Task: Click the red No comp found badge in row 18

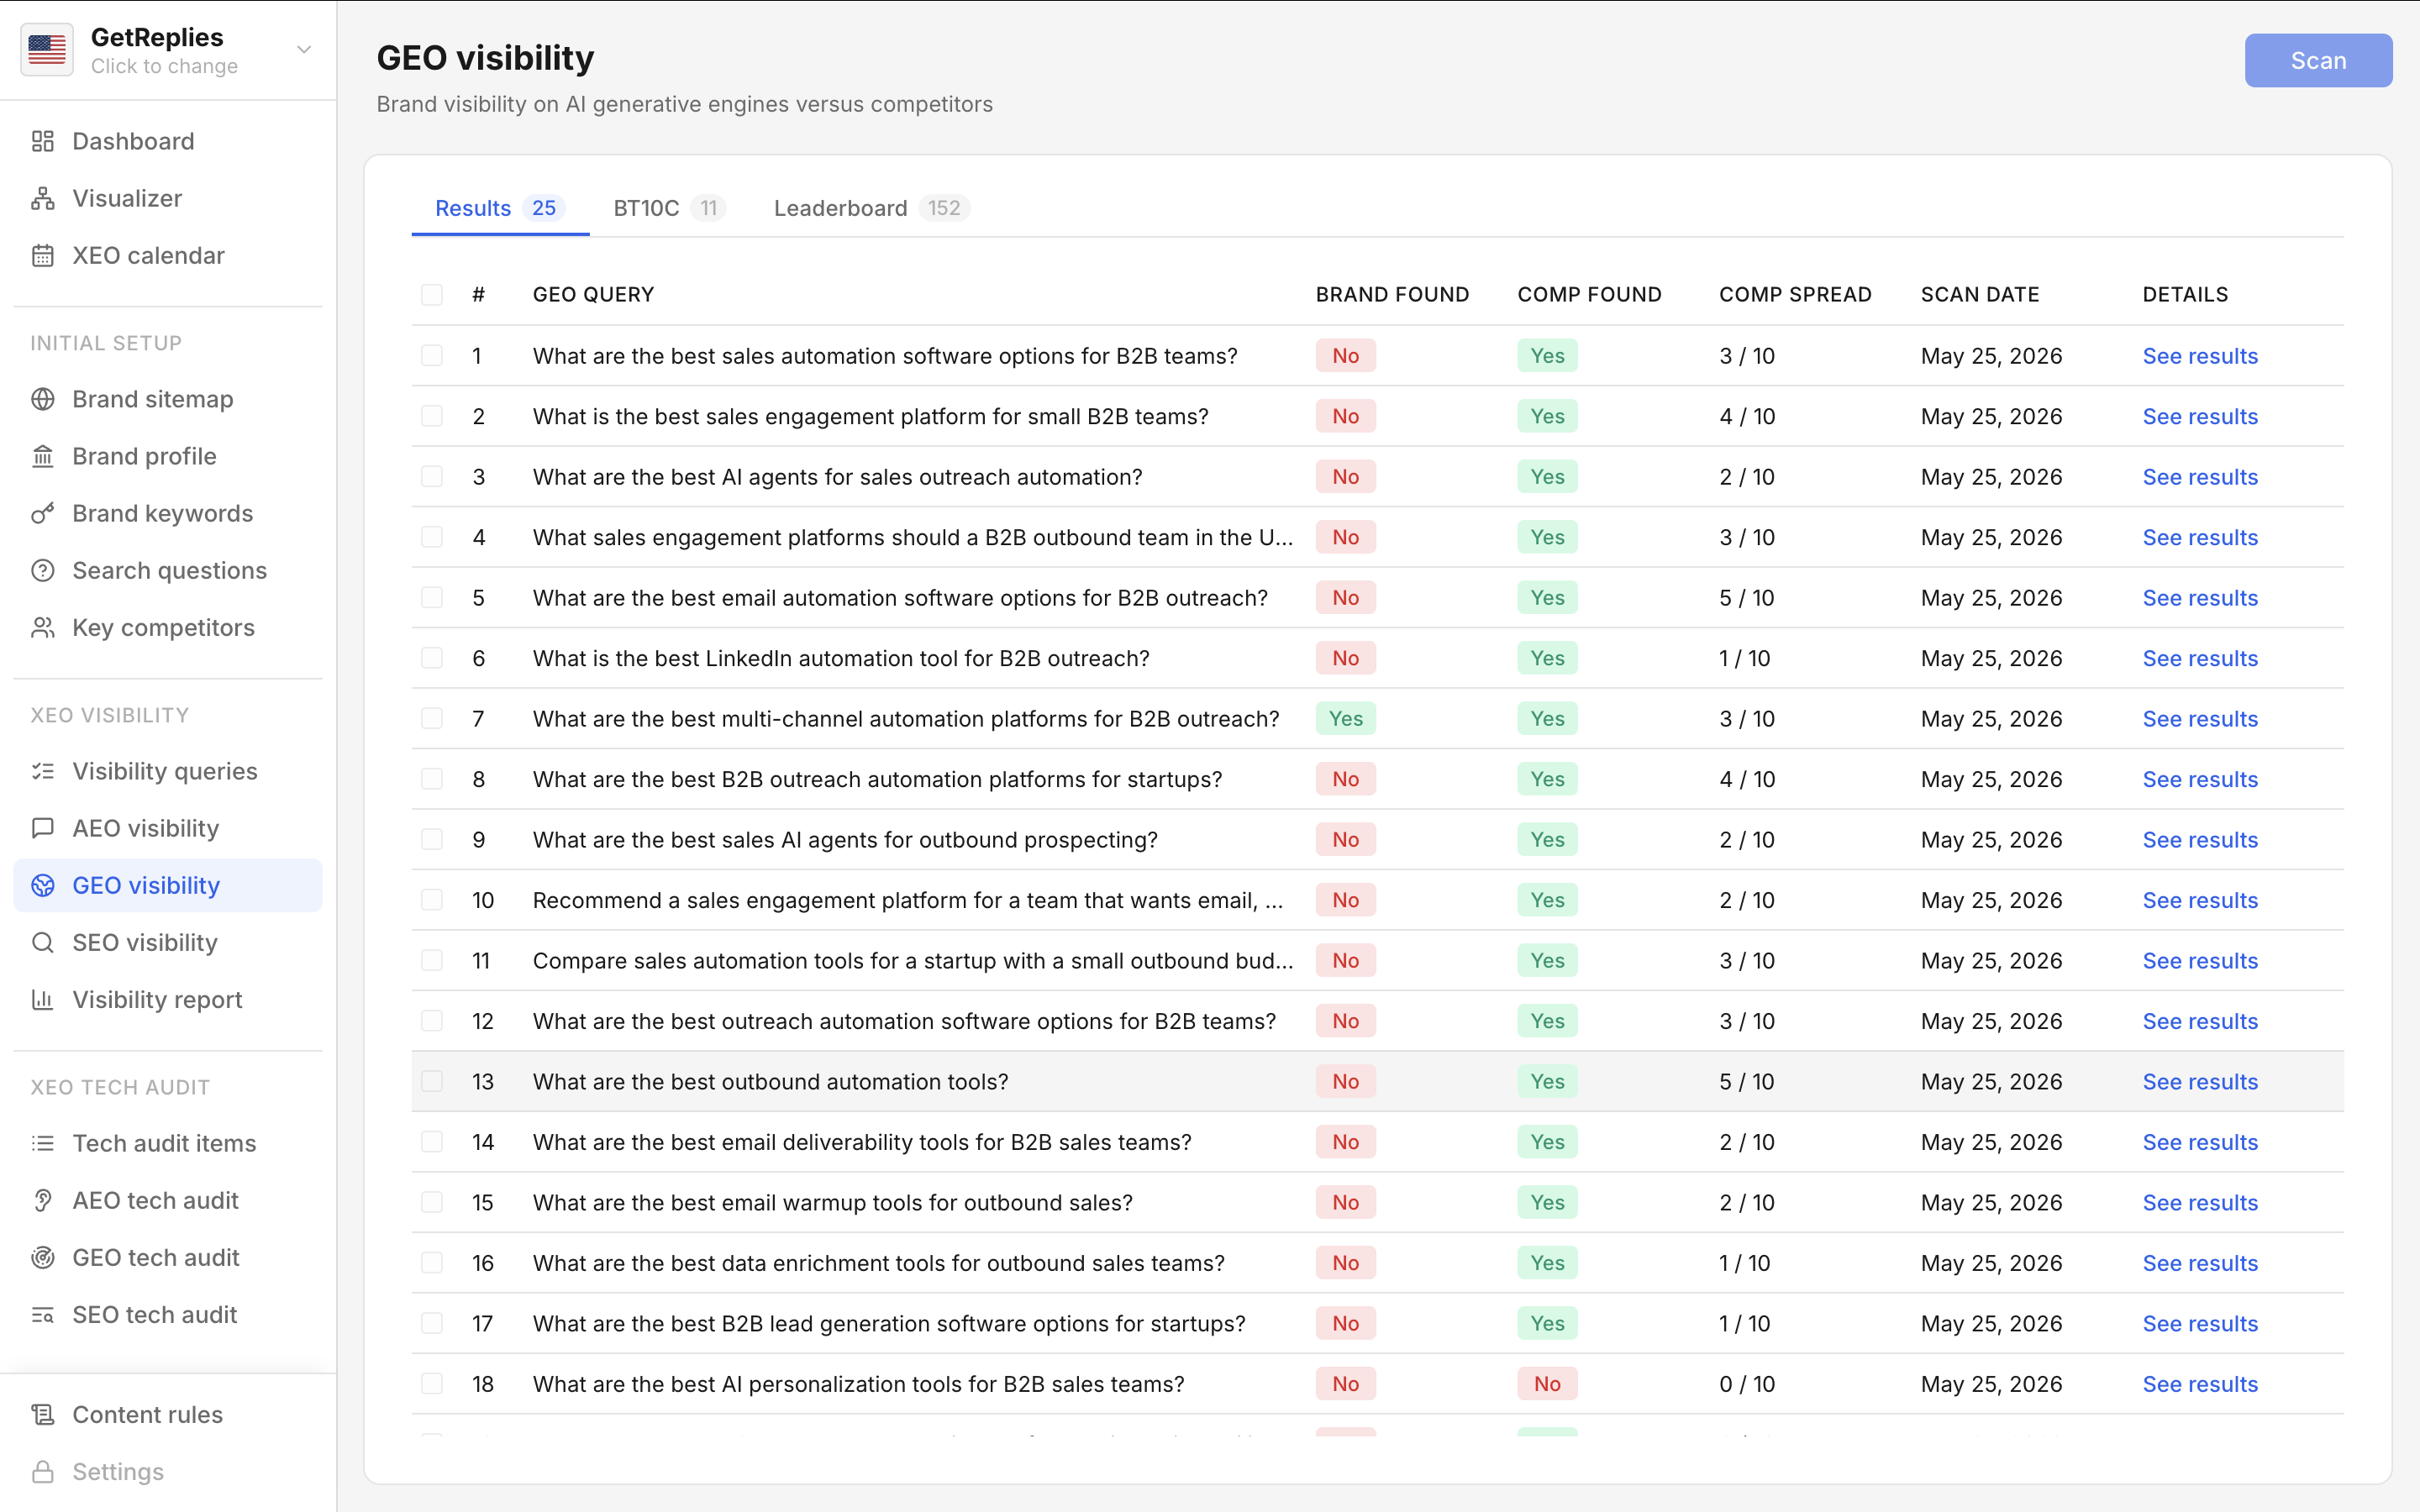Action: point(1547,1384)
